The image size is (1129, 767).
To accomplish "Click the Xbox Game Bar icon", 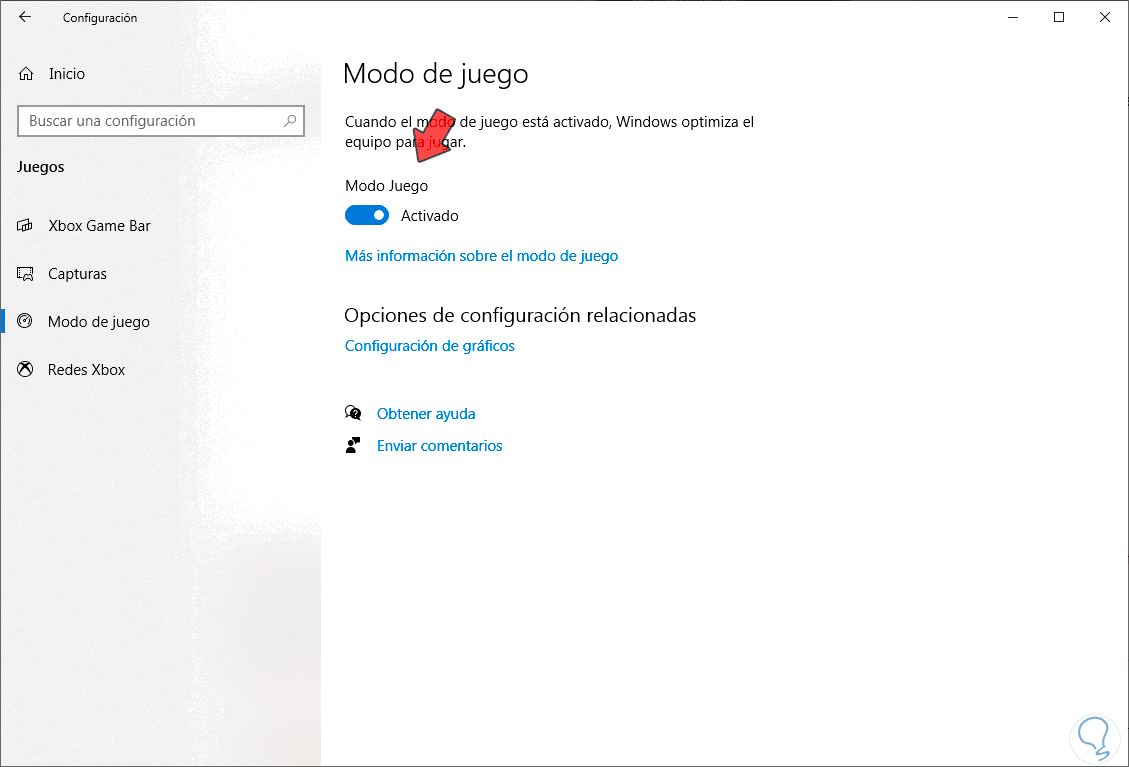I will point(25,225).
